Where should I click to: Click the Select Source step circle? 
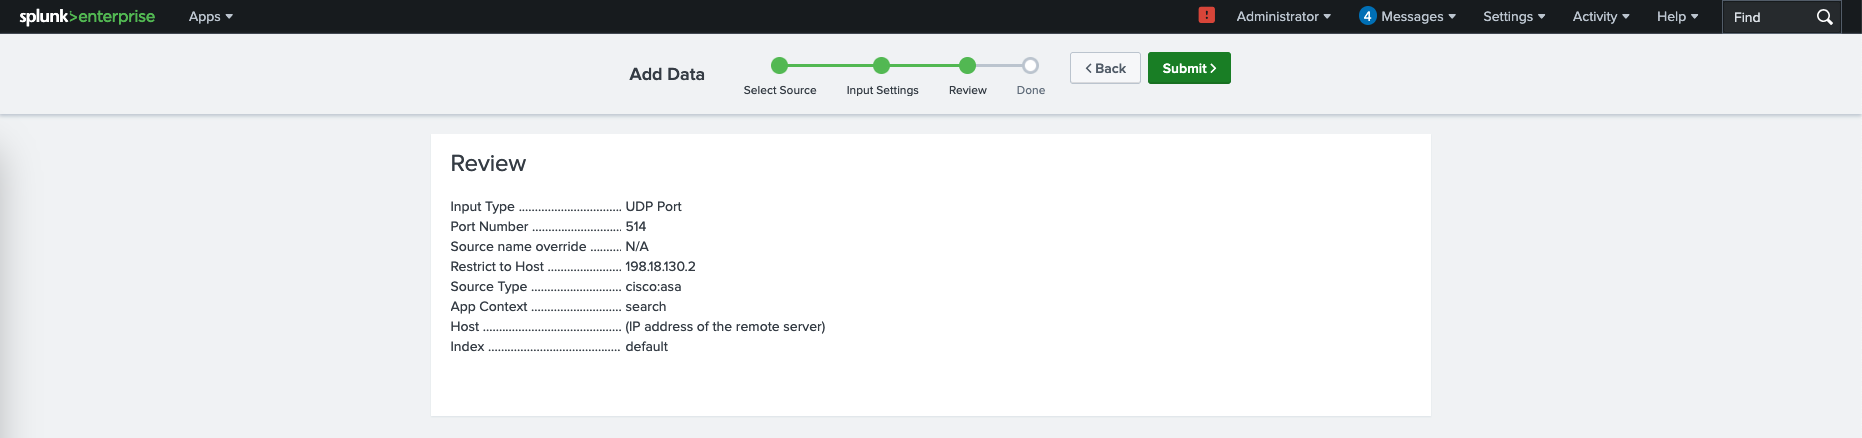pyautogui.click(x=780, y=66)
